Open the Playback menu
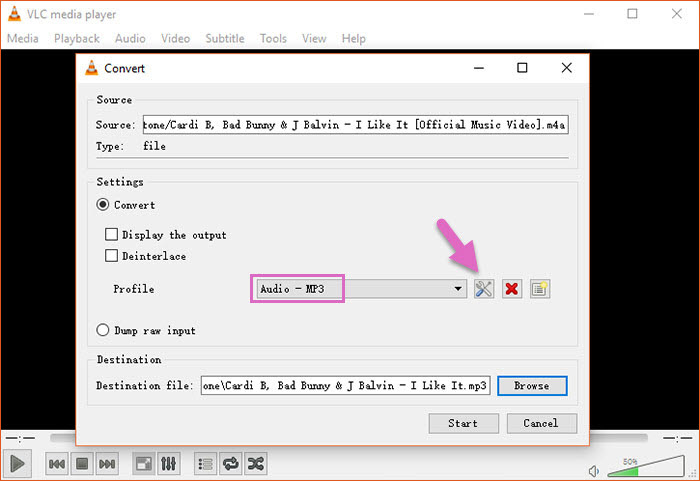This screenshot has height=481, width=700. [77, 38]
